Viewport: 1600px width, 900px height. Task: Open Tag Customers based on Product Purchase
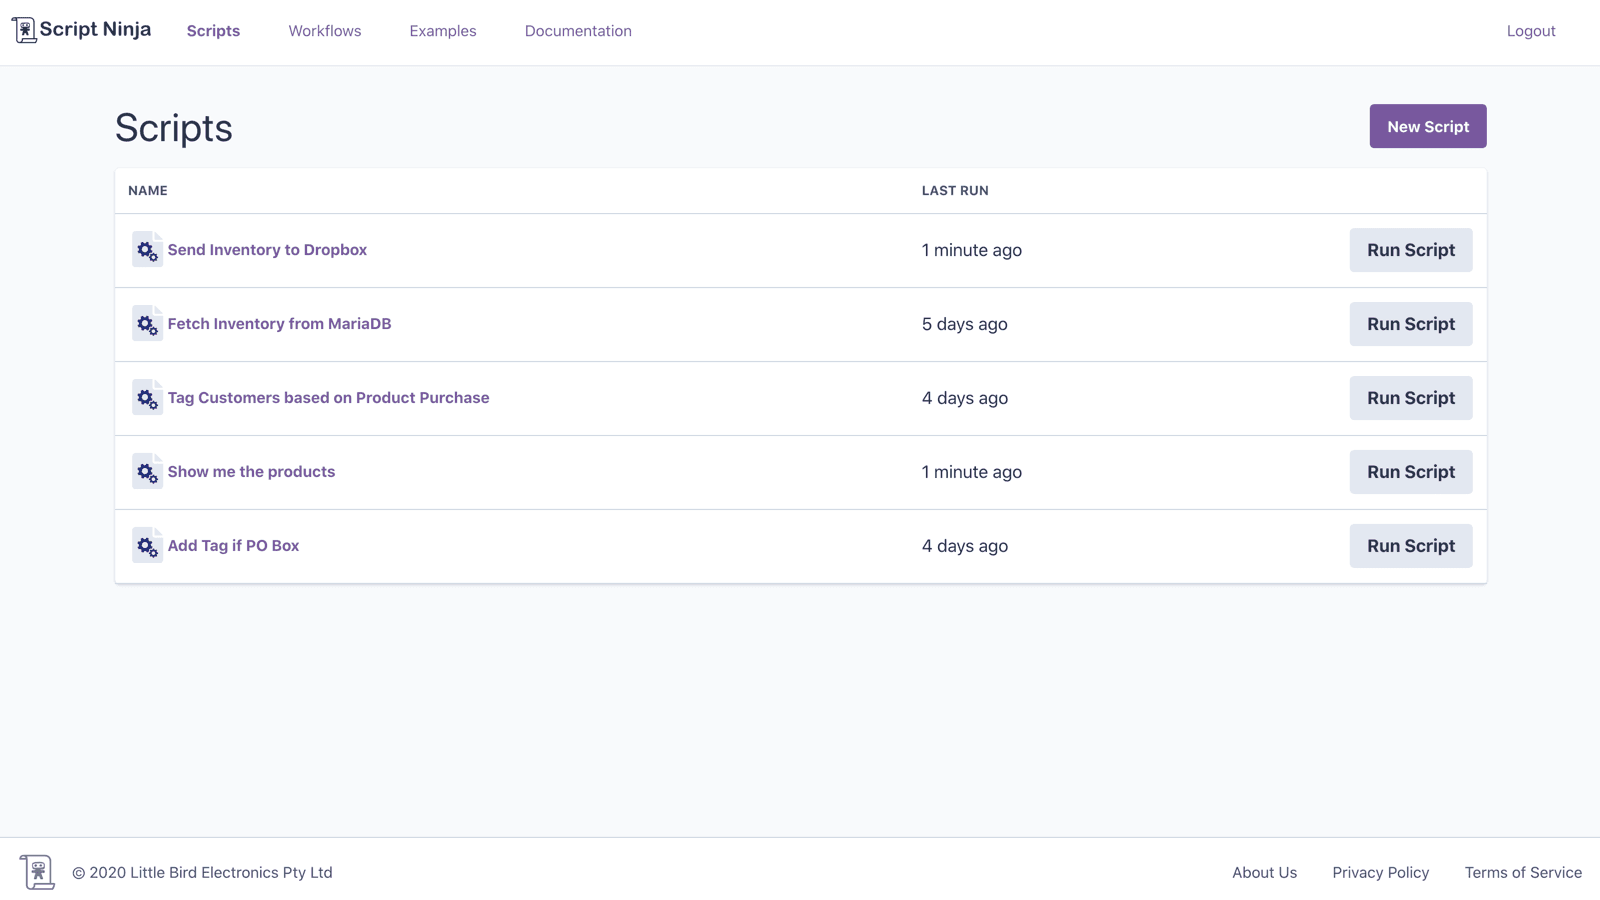click(329, 398)
